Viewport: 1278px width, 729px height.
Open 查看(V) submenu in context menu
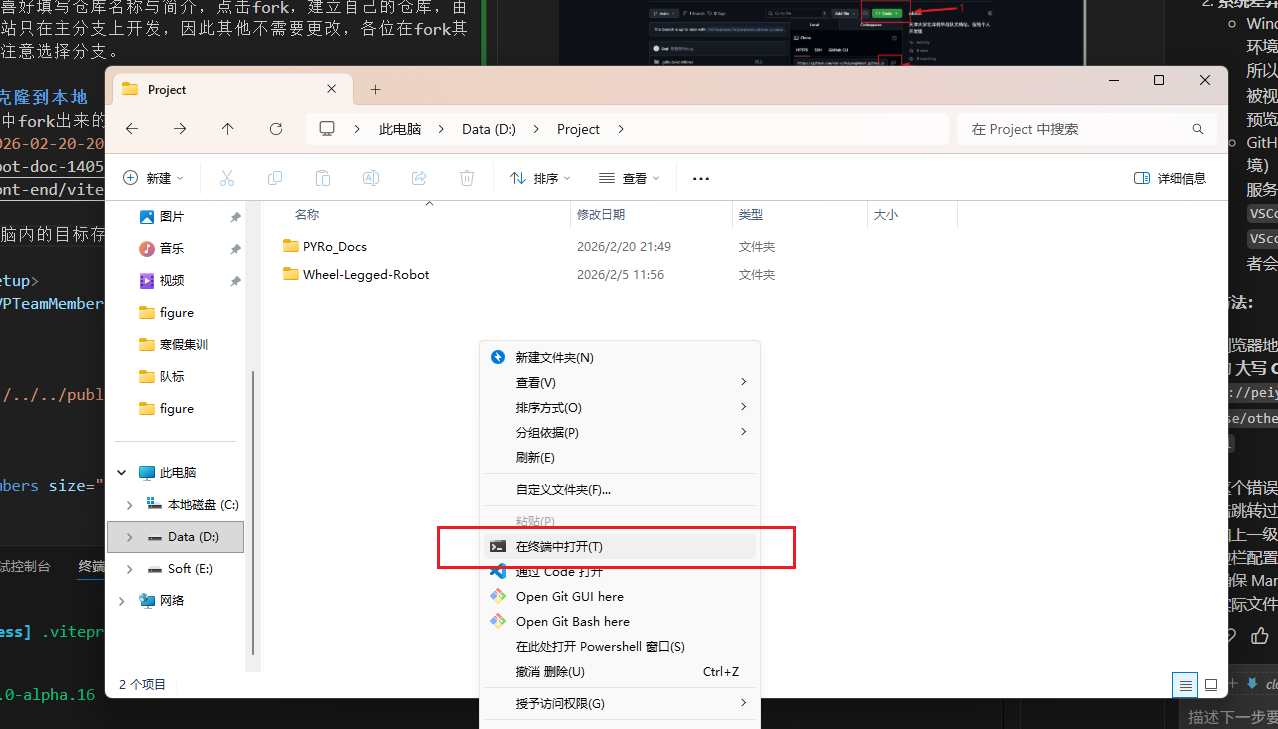(x=620, y=382)
